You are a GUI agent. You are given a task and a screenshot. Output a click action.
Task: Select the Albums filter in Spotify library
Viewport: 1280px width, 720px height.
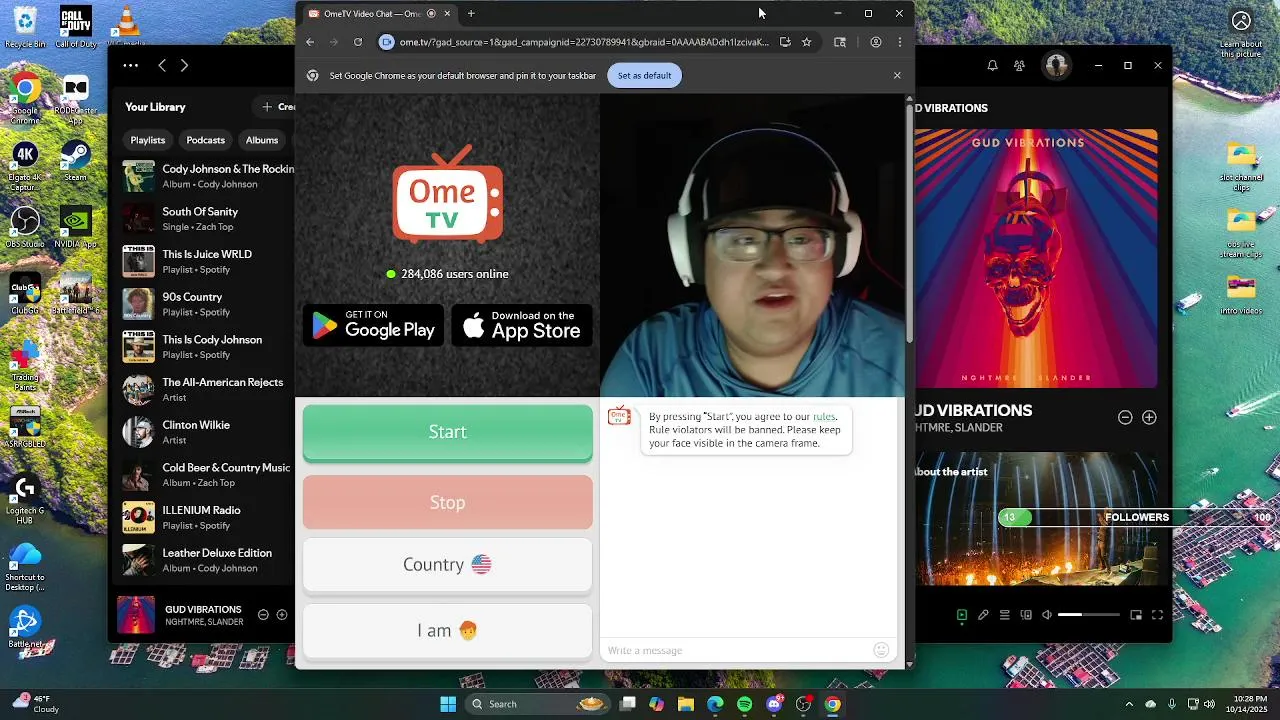(x=262, y=140)
